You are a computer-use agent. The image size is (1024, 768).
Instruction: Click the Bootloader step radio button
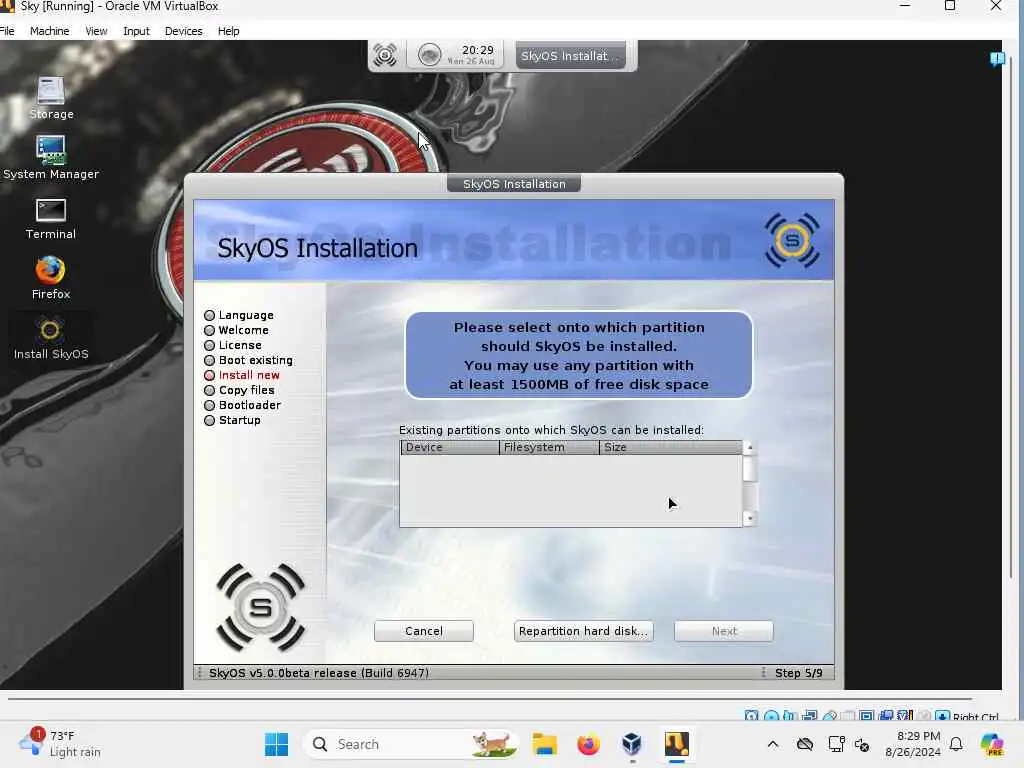click(x=210, y=406)
